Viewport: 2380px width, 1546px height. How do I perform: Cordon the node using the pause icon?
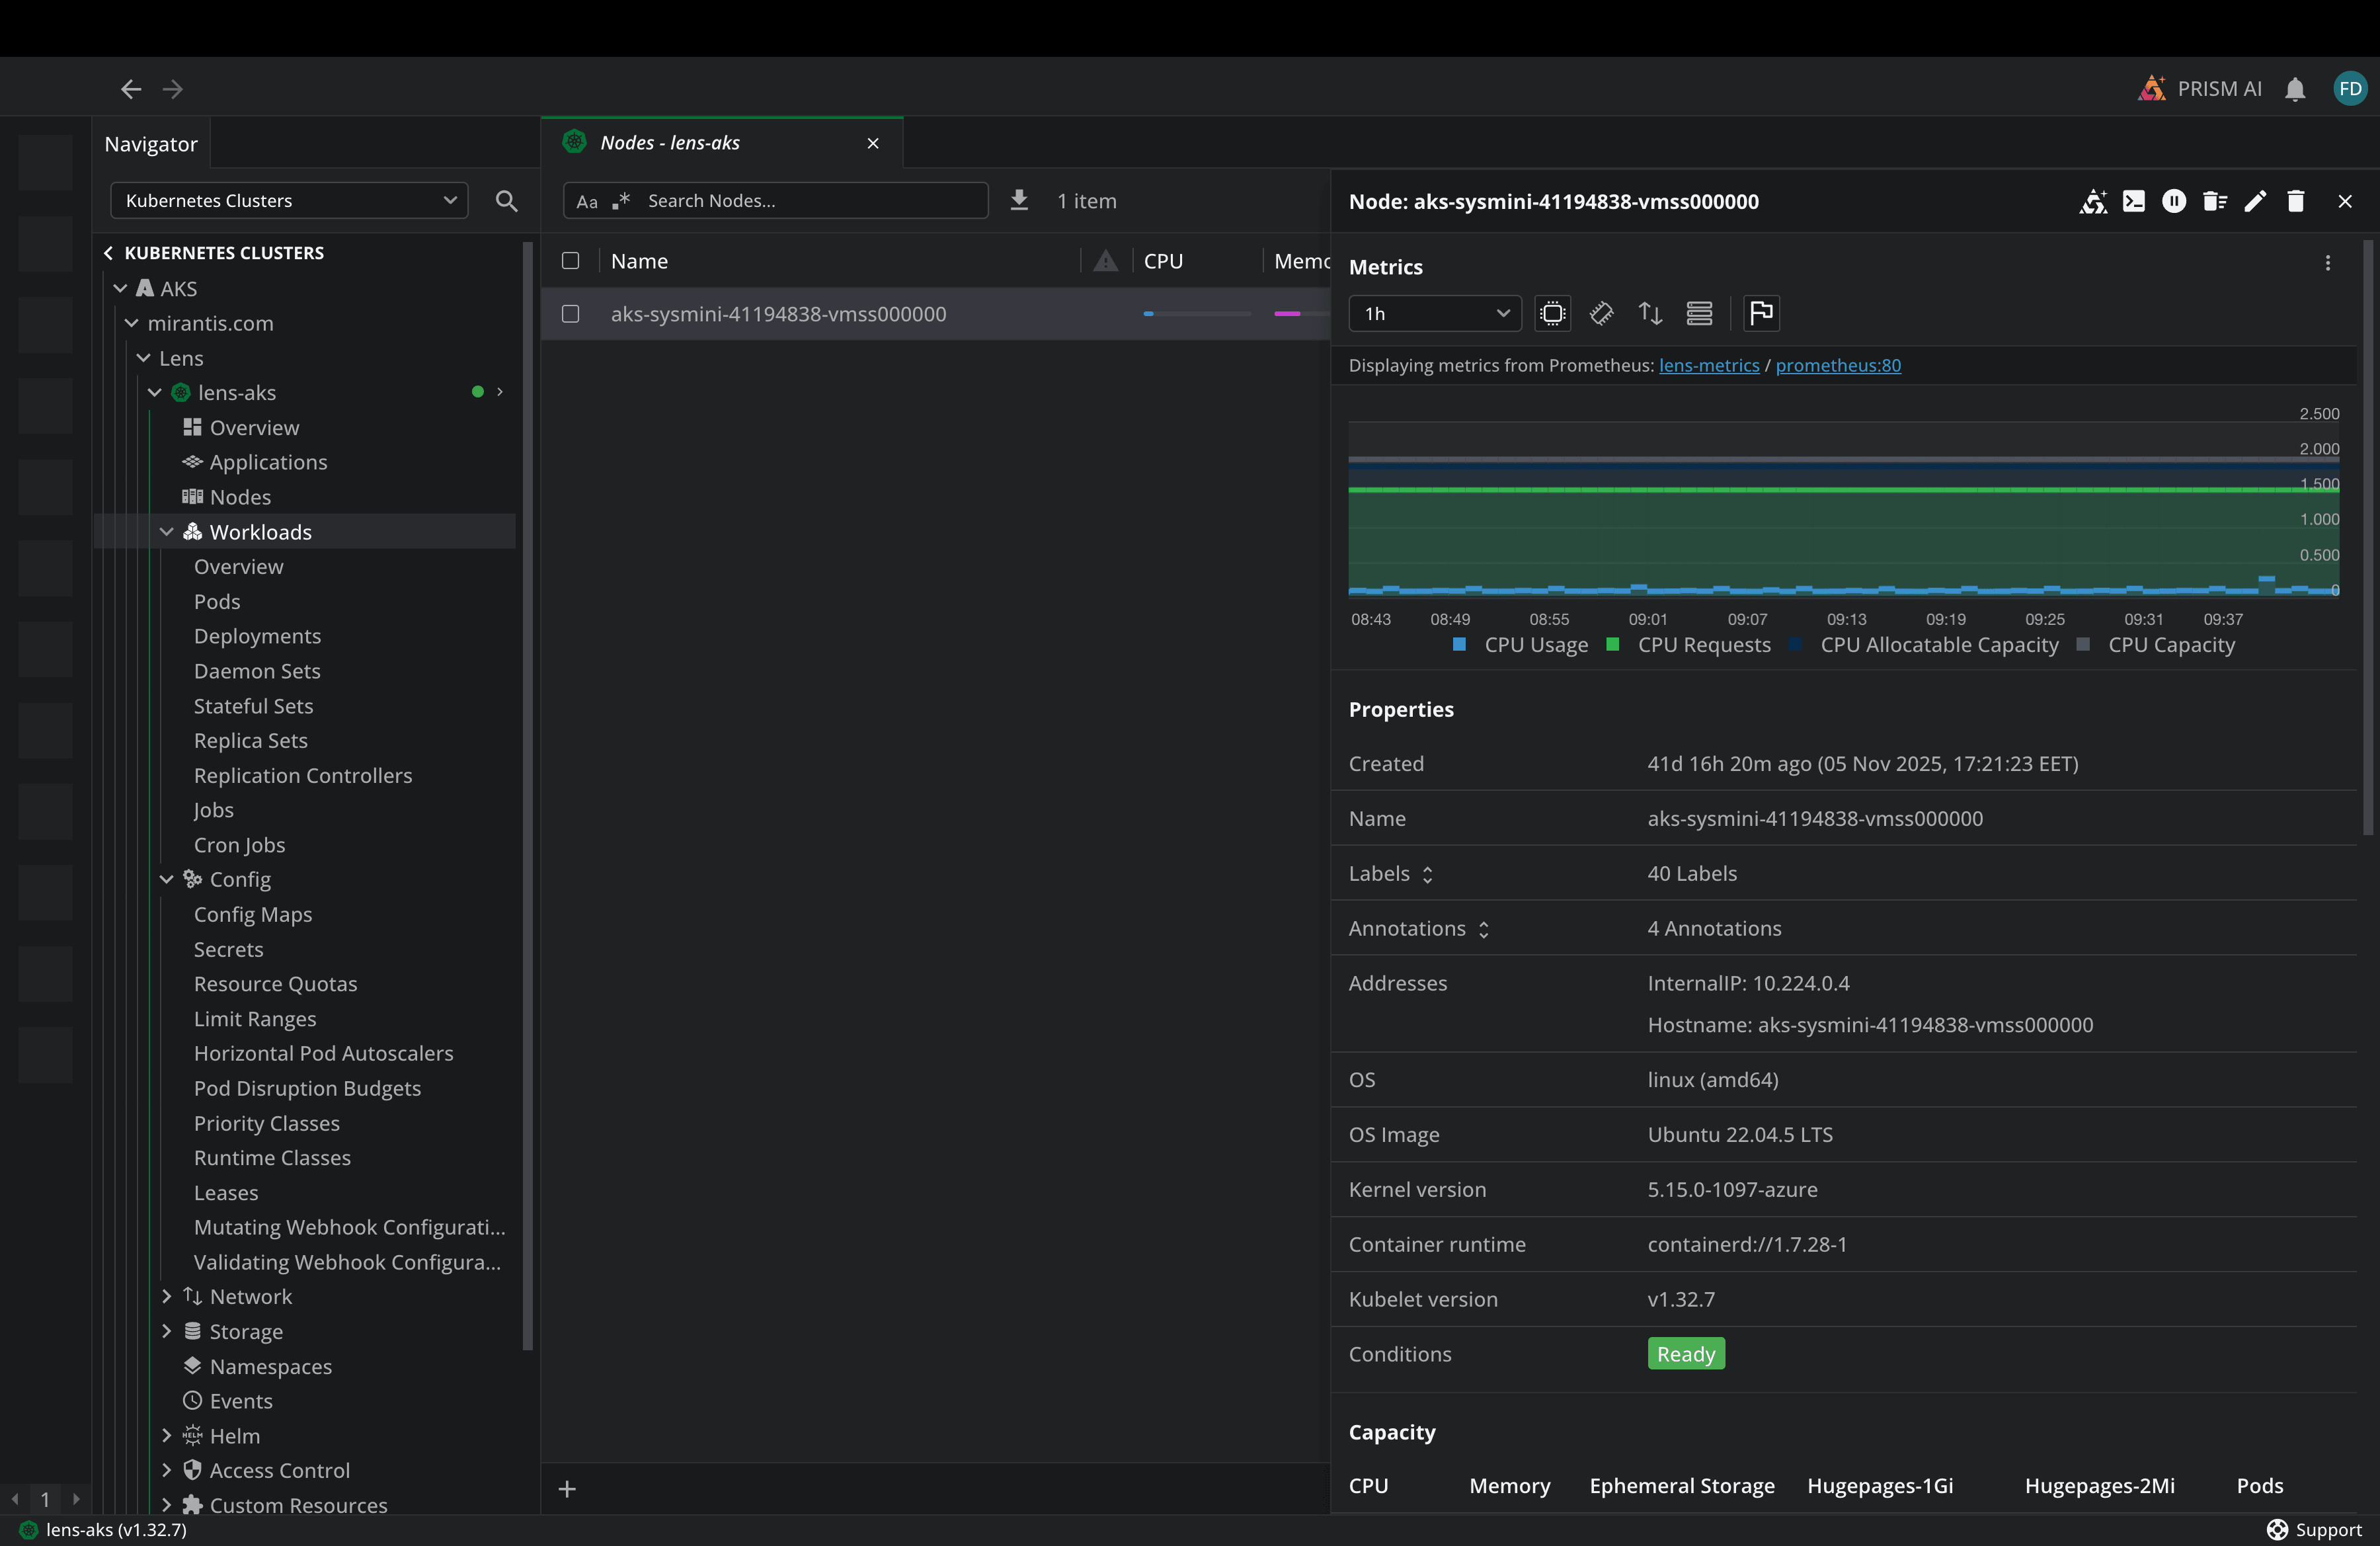coord(2175,201)
